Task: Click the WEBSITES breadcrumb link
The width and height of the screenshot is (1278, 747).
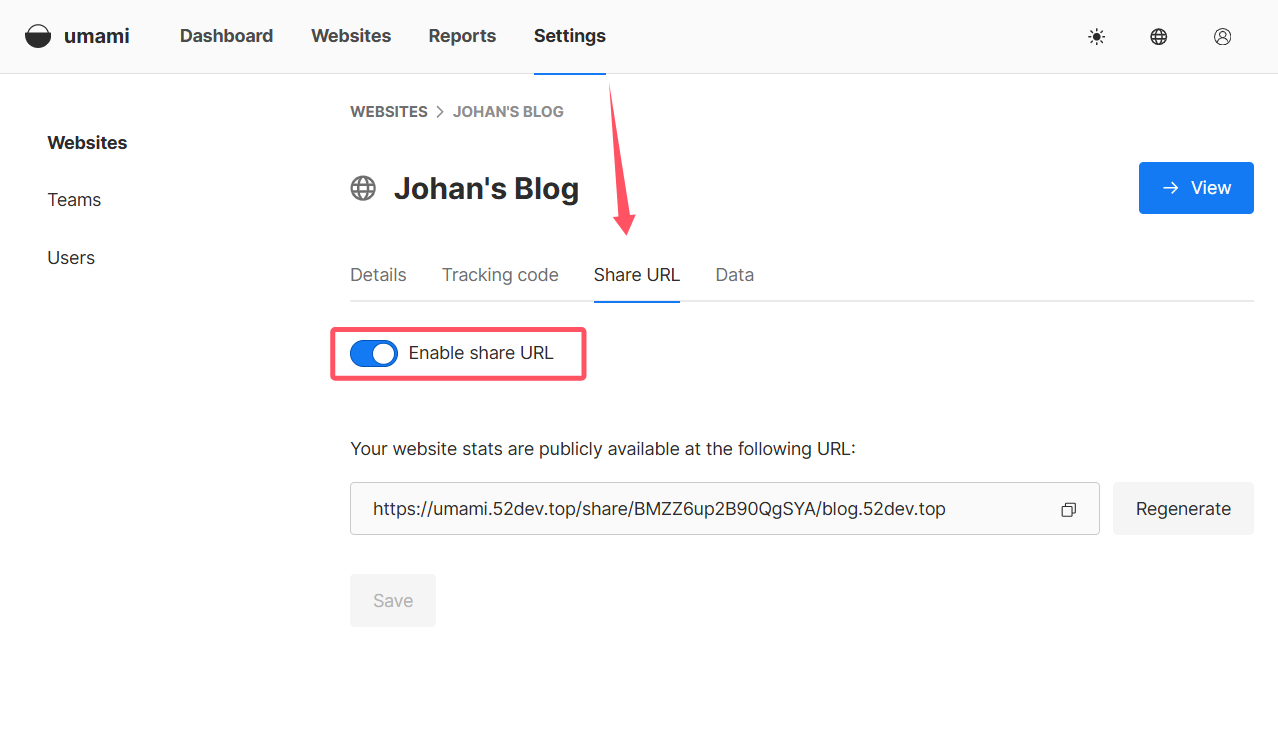Action: pos(388,112)
